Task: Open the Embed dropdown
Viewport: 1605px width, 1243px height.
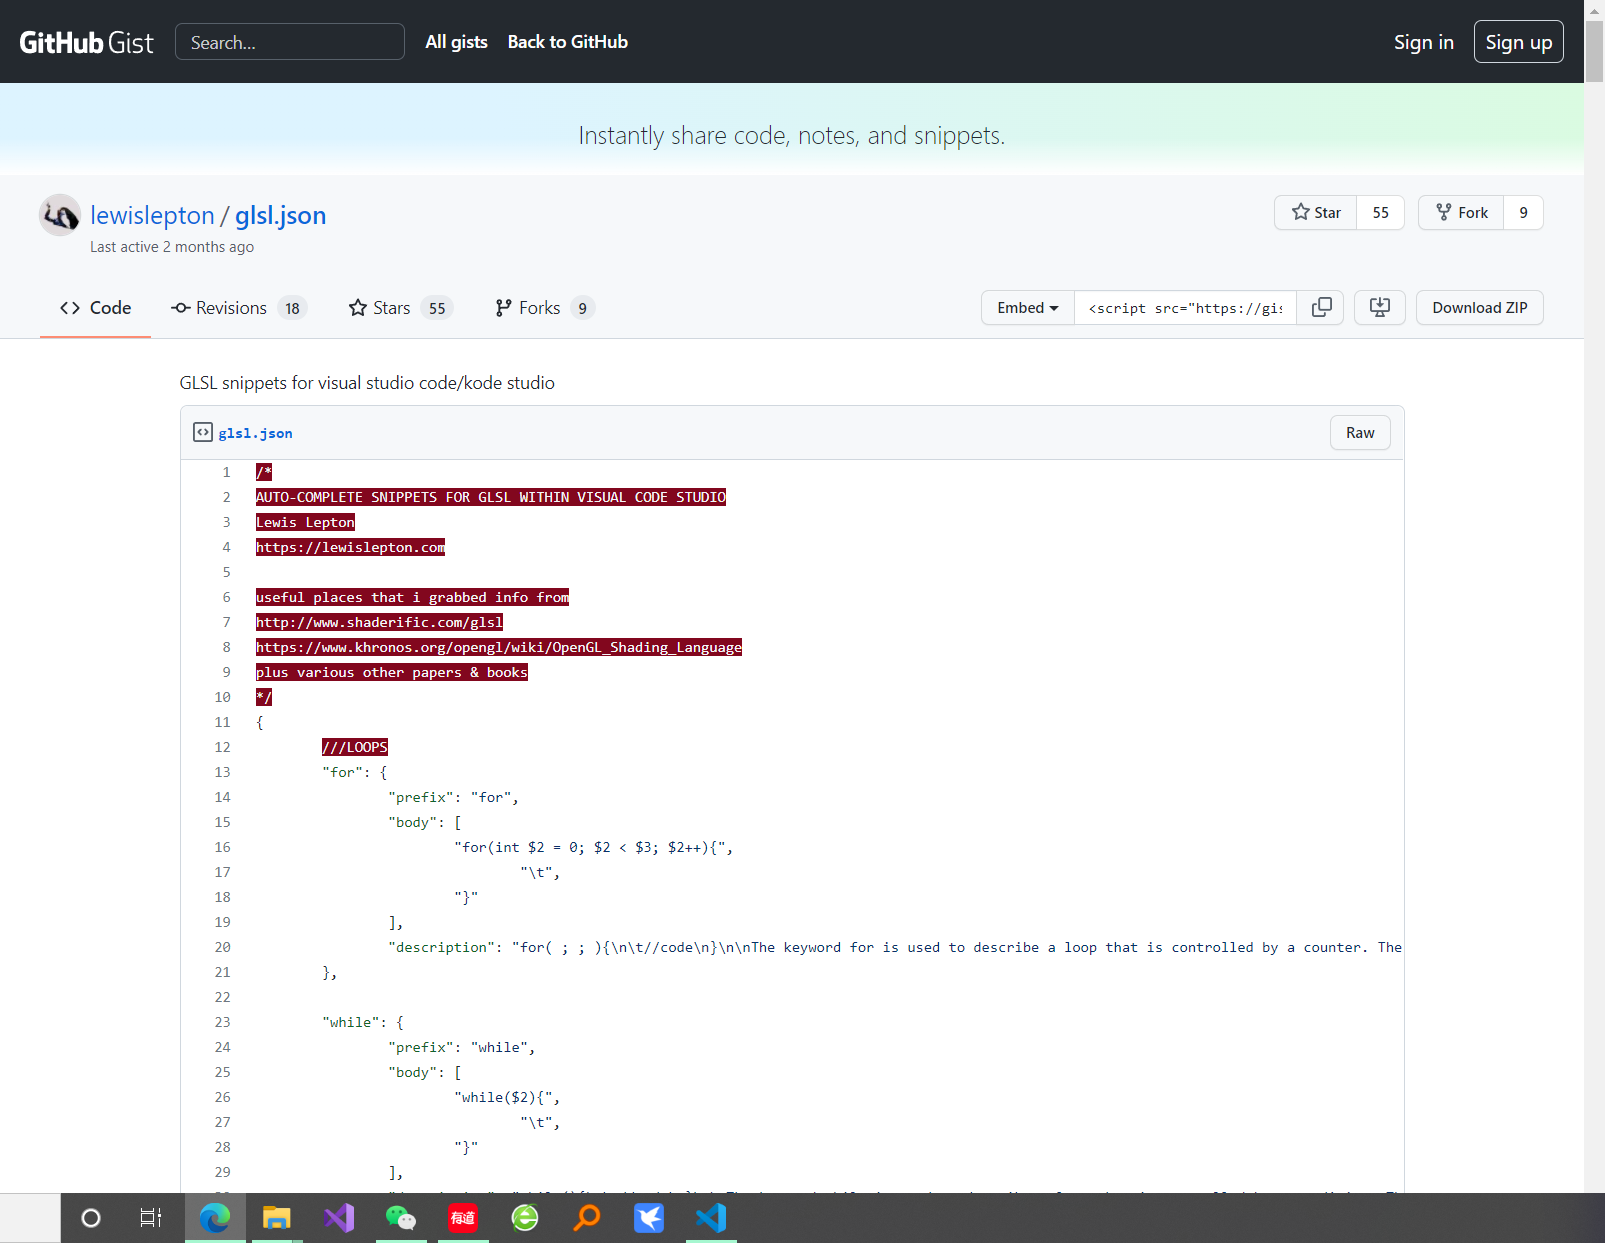Action: pyautogui.click(x=1028, y=308)
